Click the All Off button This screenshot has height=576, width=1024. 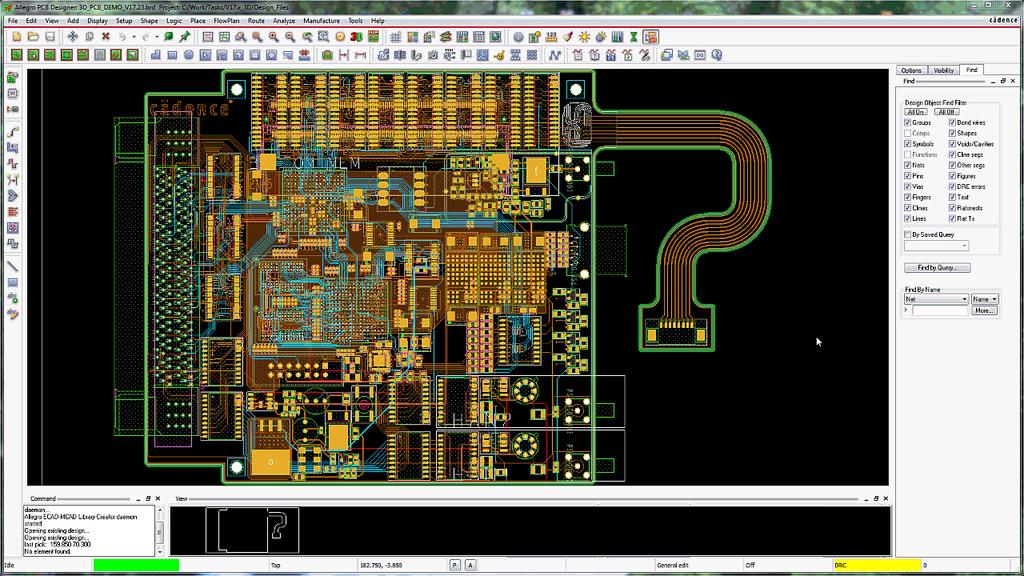click(x=946, y=112)
